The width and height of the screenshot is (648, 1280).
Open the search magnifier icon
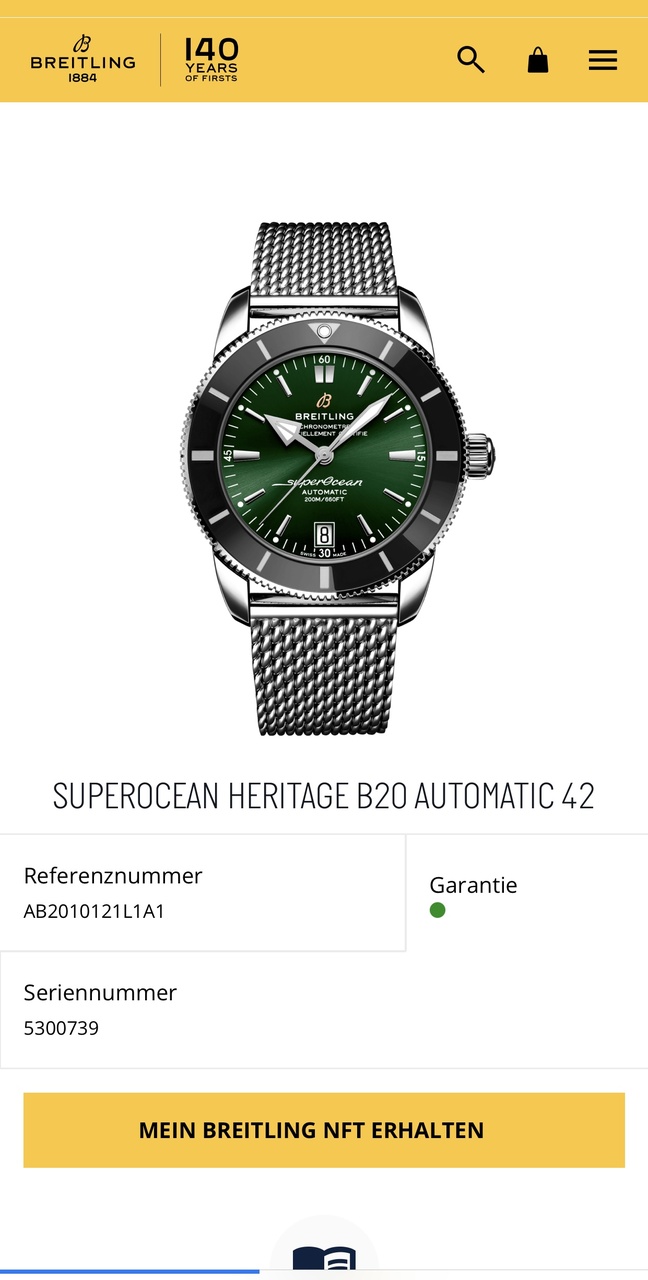[471, 60]
